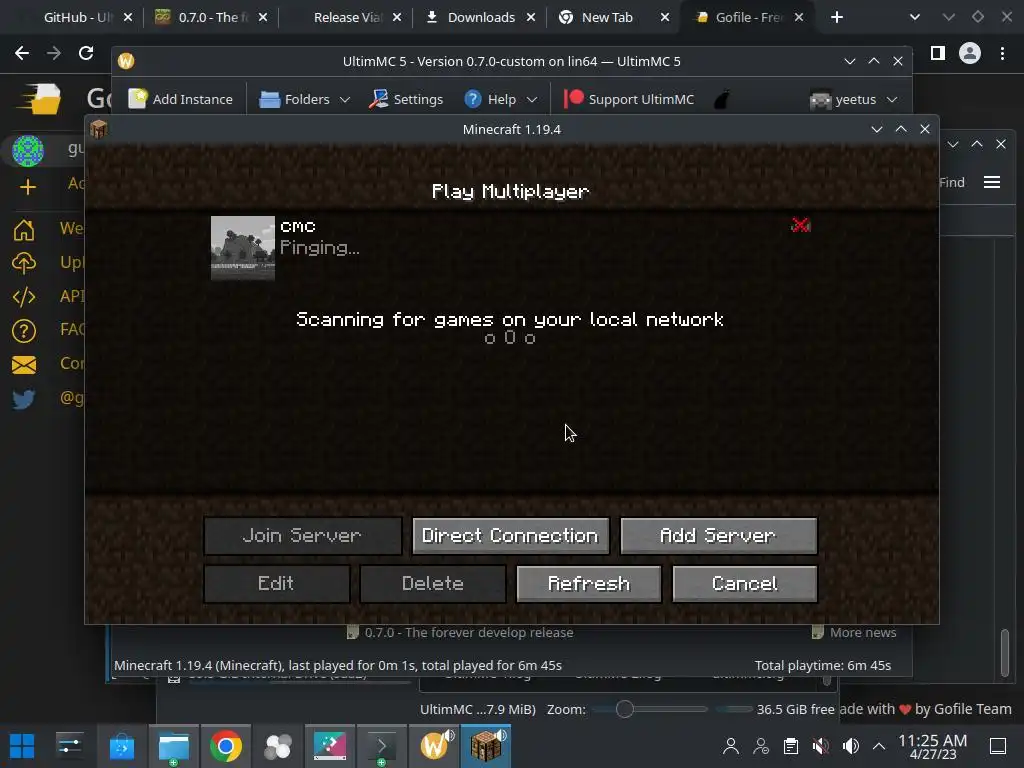1024x768 pixels.
Task: Click the Help question mark icon
Action: [x=473, y=99]
